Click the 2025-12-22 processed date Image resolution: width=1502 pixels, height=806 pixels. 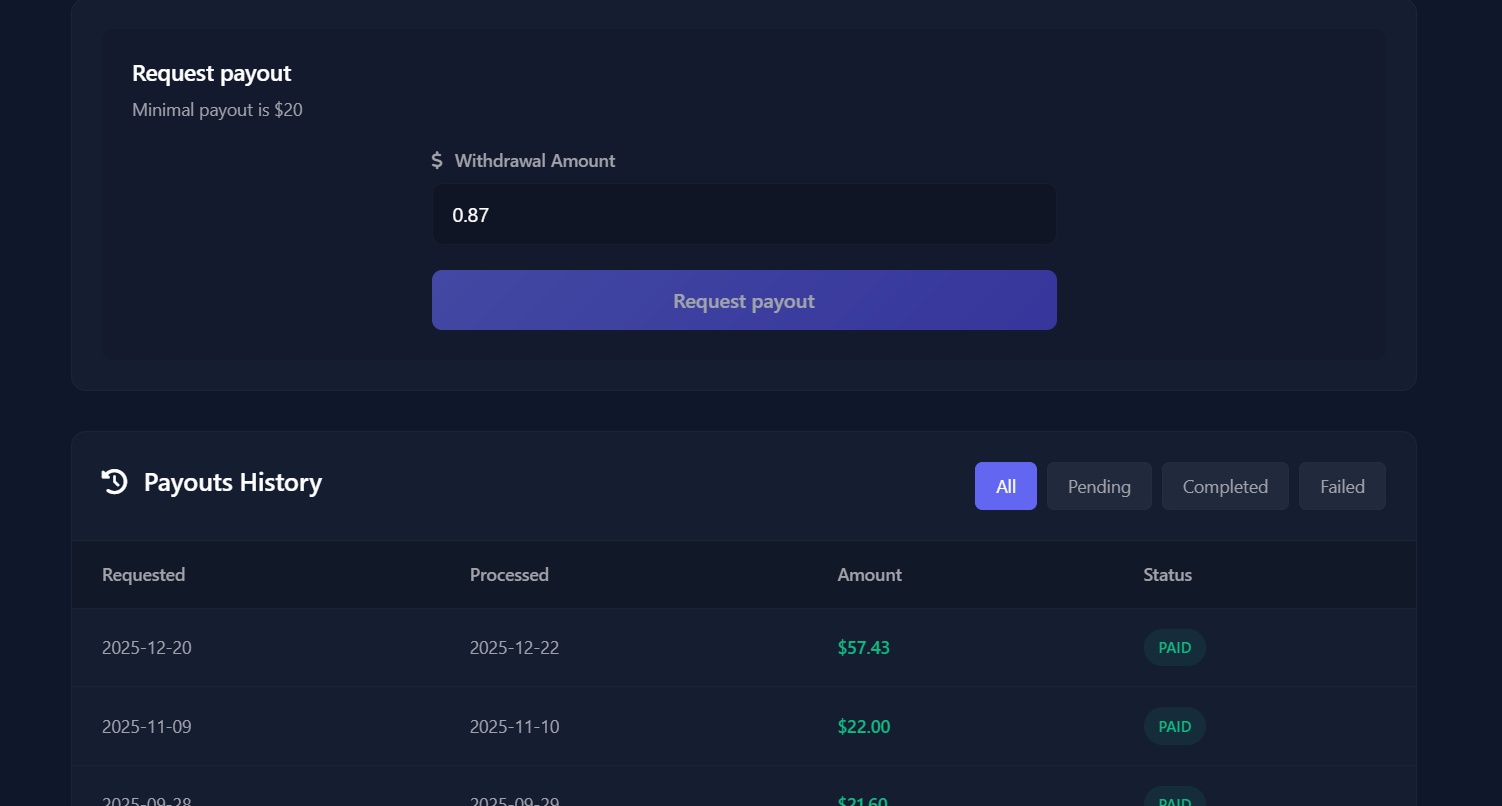(x=514, y=648)
